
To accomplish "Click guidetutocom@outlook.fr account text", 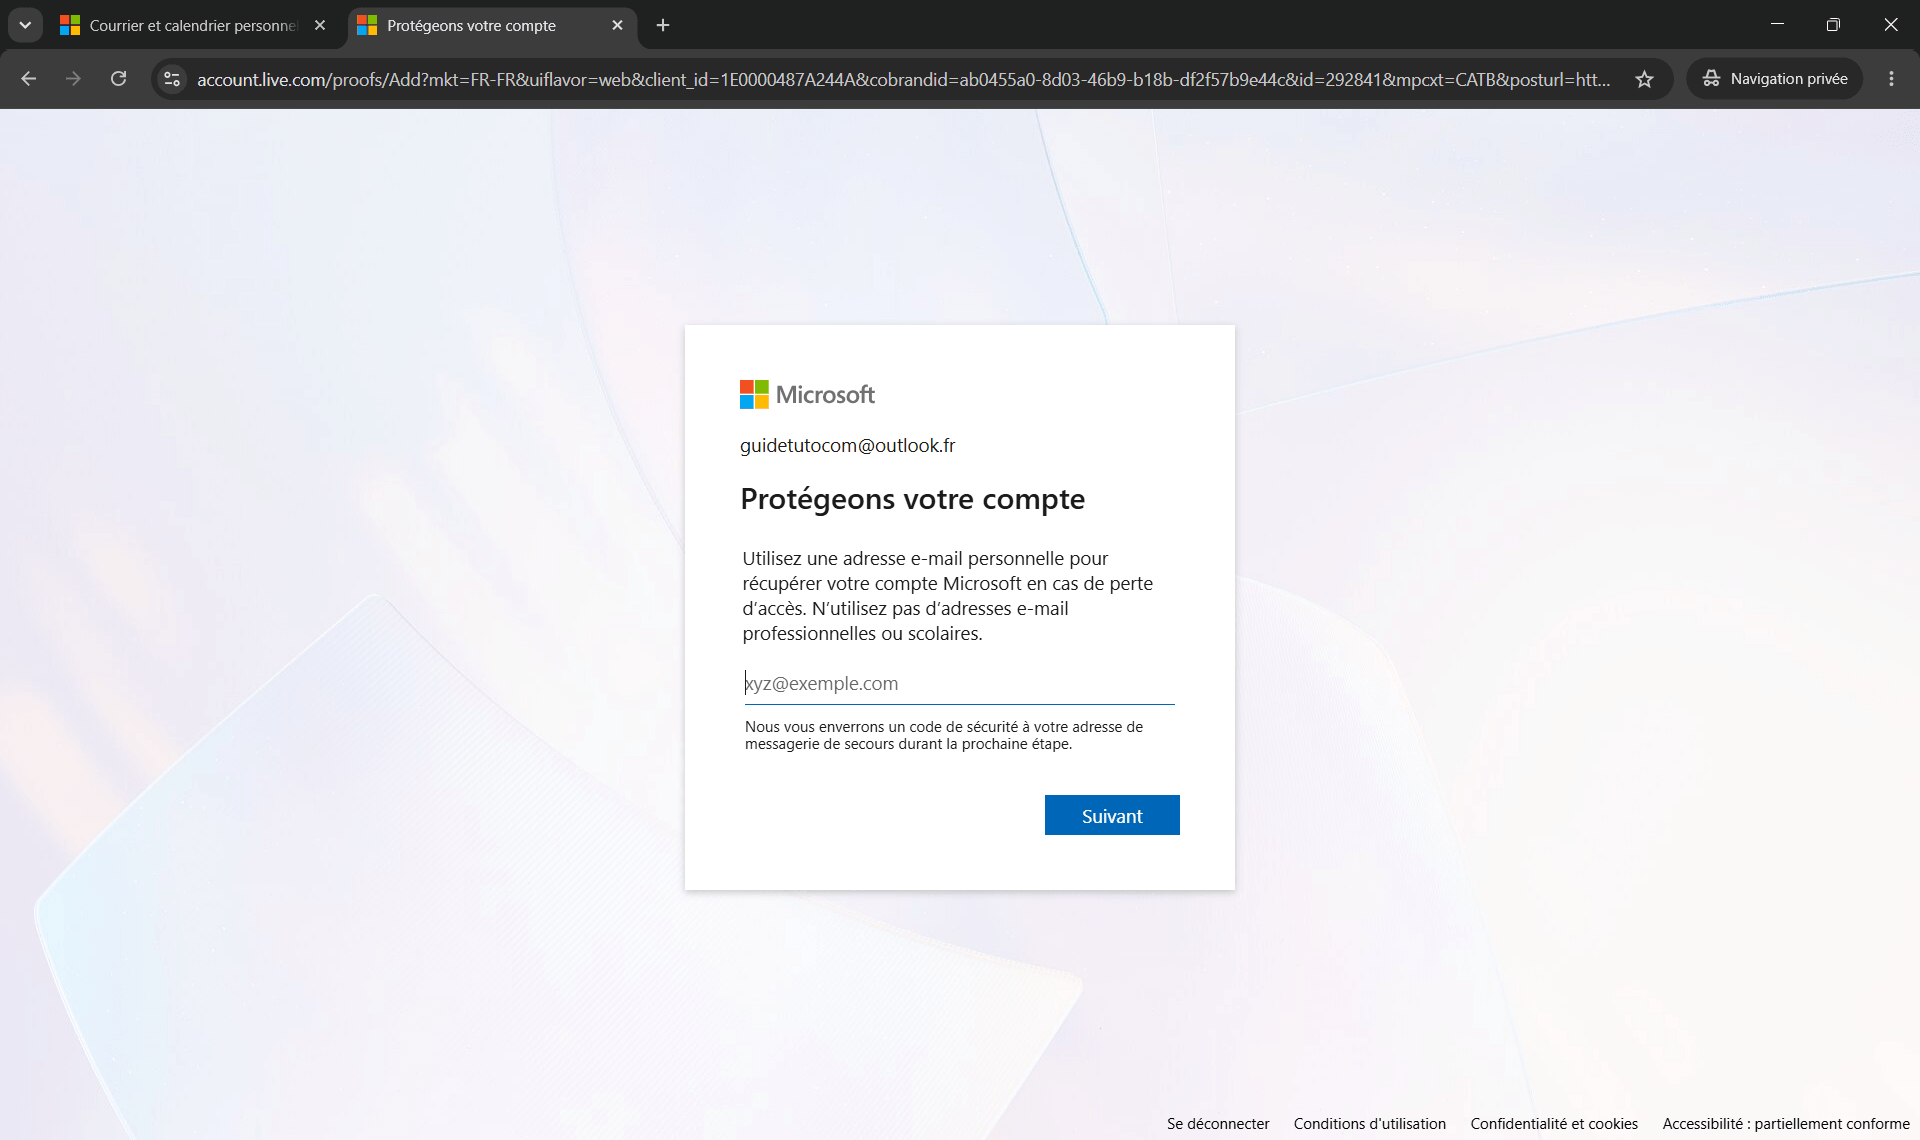I will pyautogui.click(x=847, y=446).
